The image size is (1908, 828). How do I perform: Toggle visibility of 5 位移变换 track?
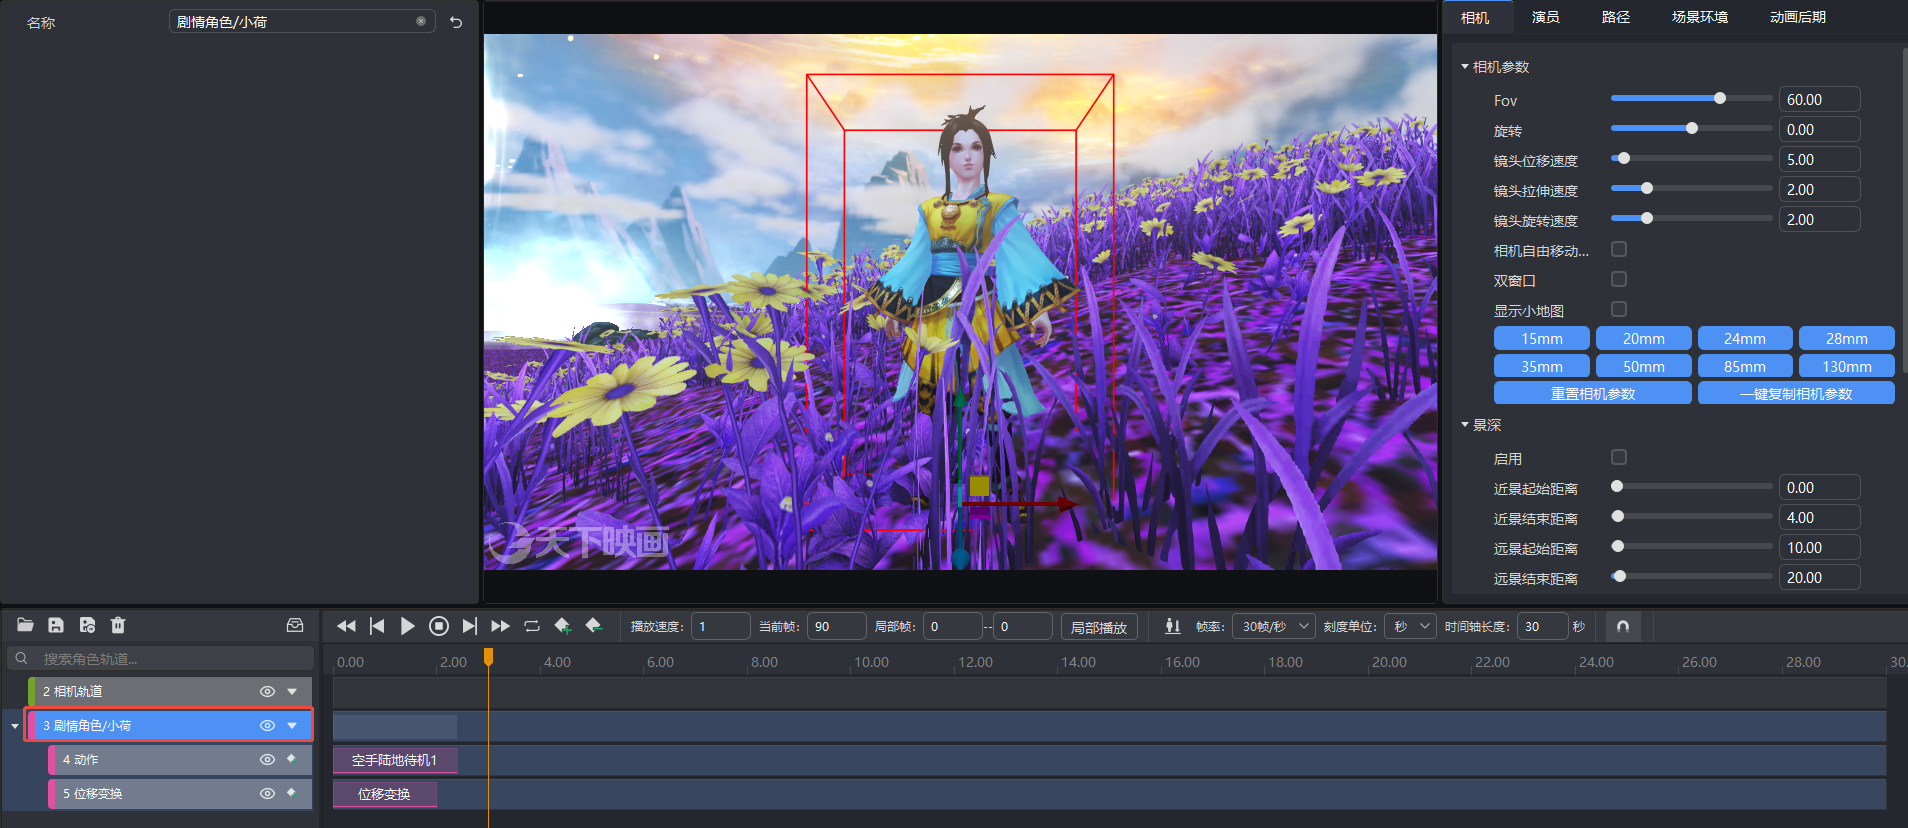pyautogui.click(x=267, y=793)
